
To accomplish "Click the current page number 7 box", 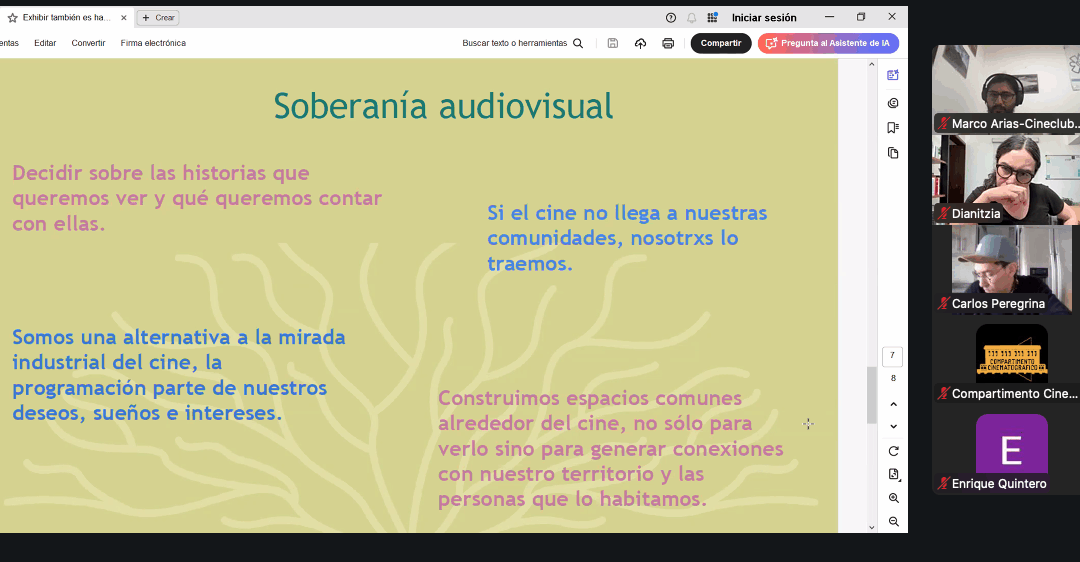I will click(892, 356).
